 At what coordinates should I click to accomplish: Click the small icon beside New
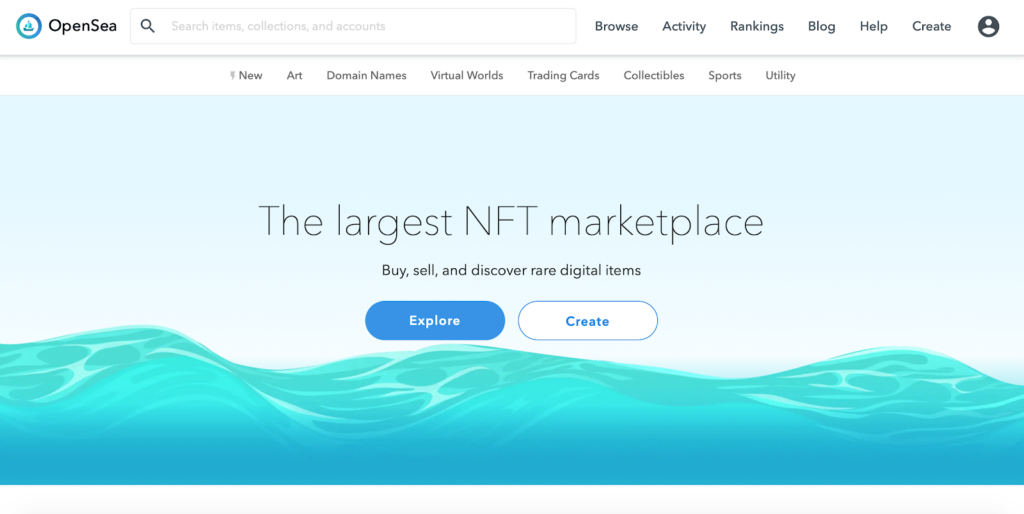(232, 75)
